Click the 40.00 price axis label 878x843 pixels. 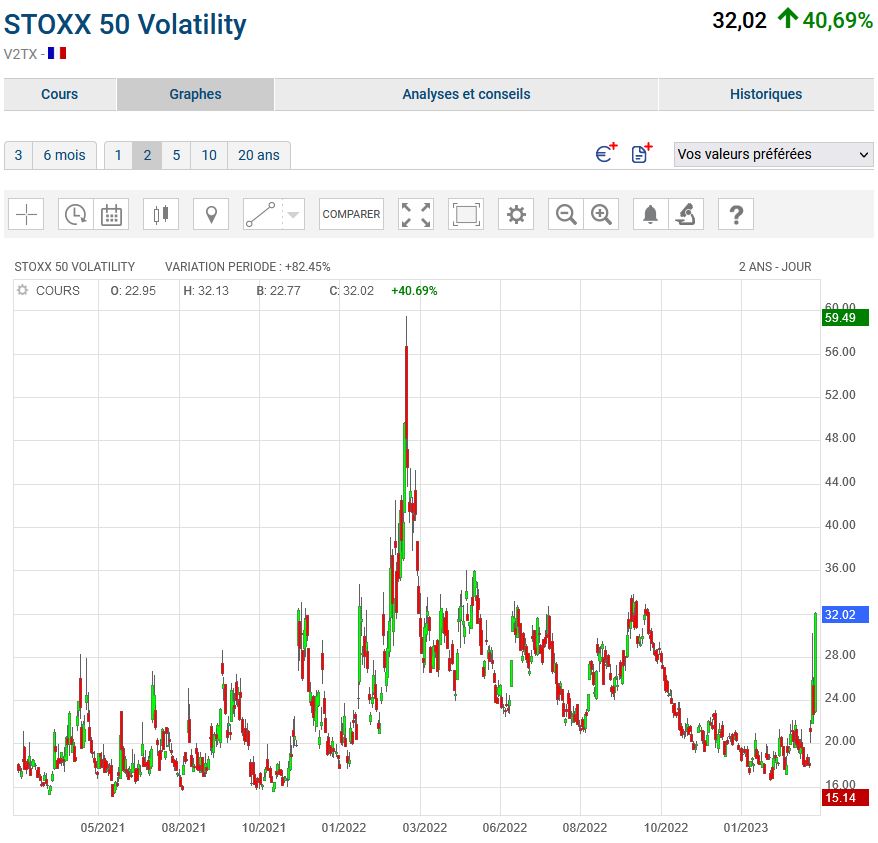(x=840, y=525)
